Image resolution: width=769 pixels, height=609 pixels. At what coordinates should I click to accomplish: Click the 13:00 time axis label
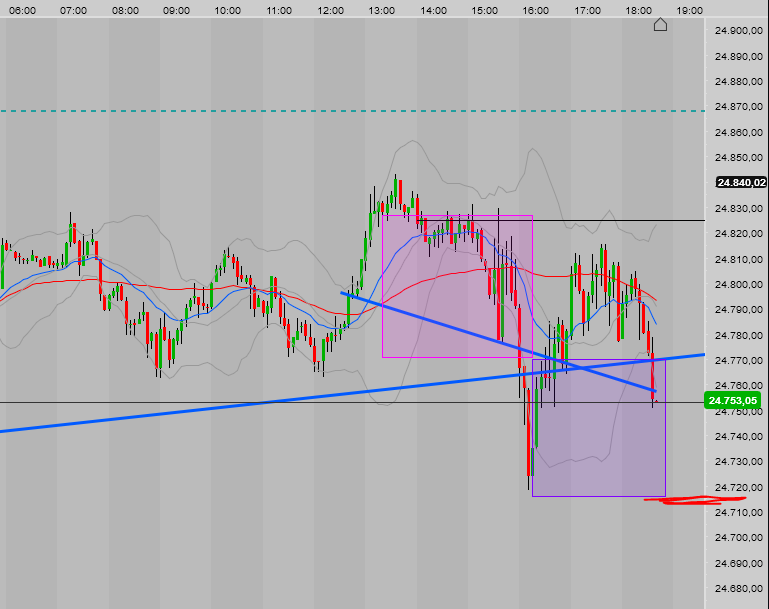(x=382, y=10)
